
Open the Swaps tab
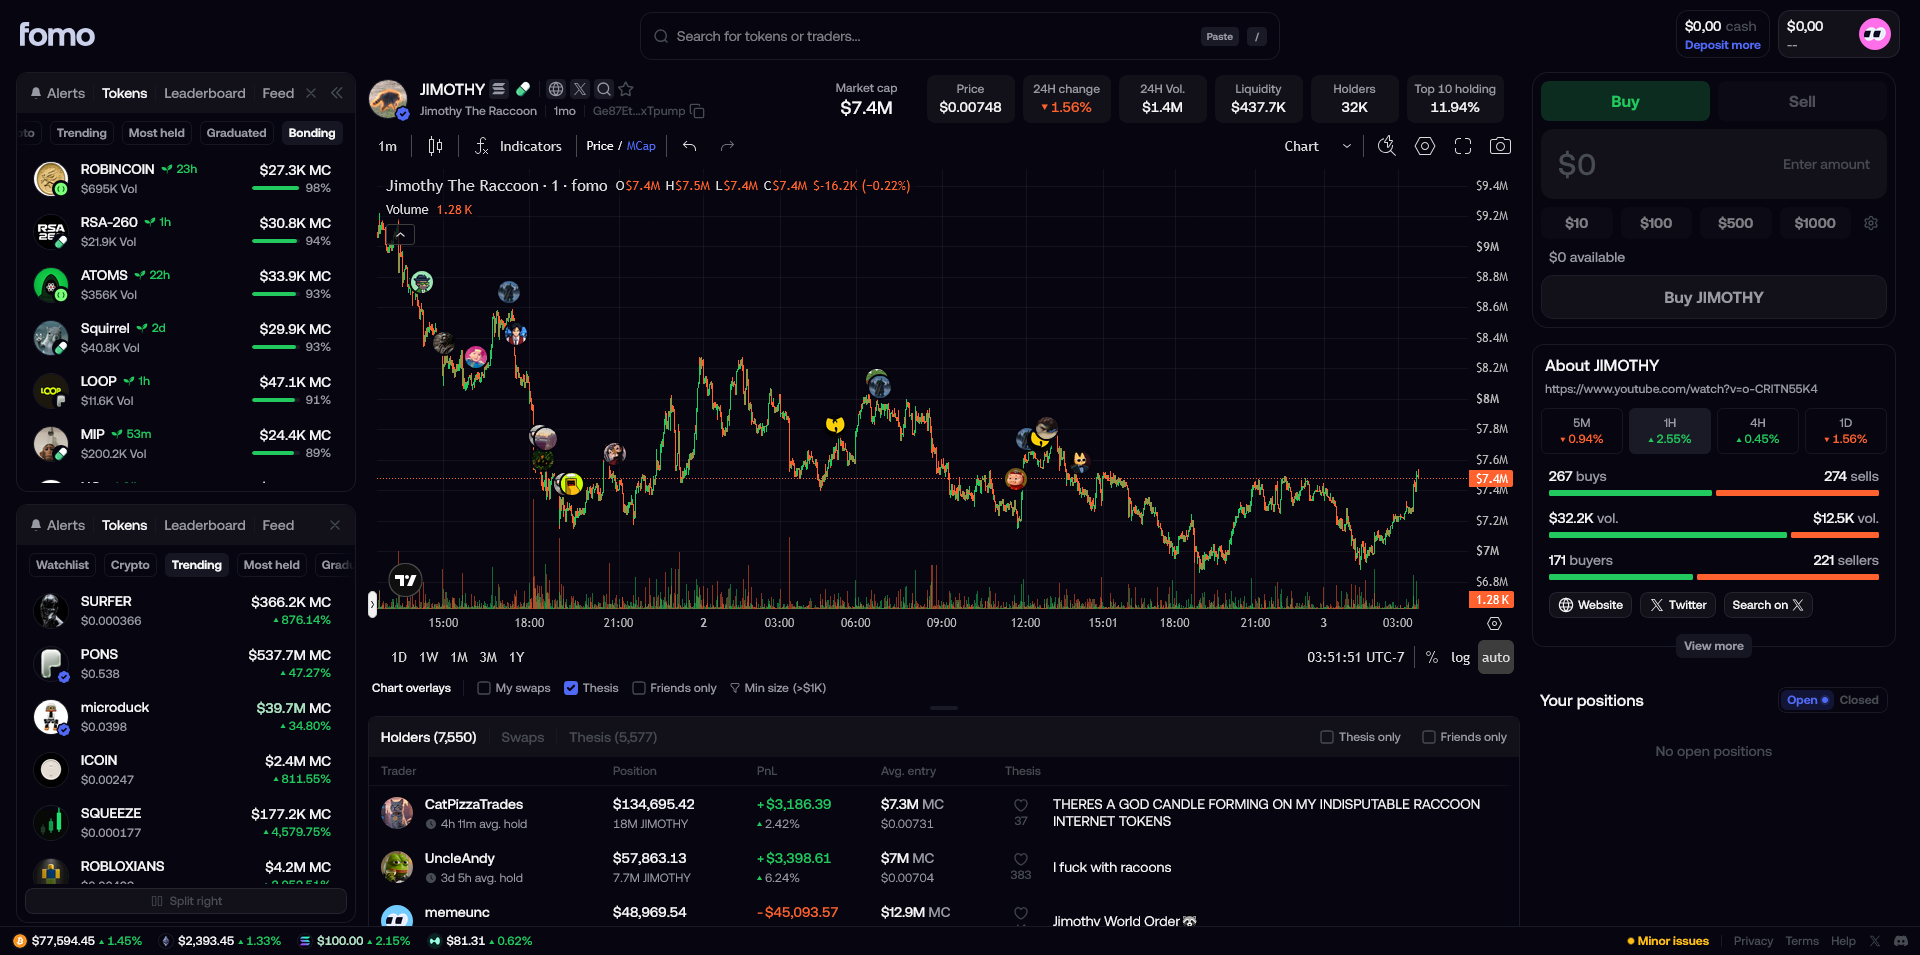click(522, 737)
